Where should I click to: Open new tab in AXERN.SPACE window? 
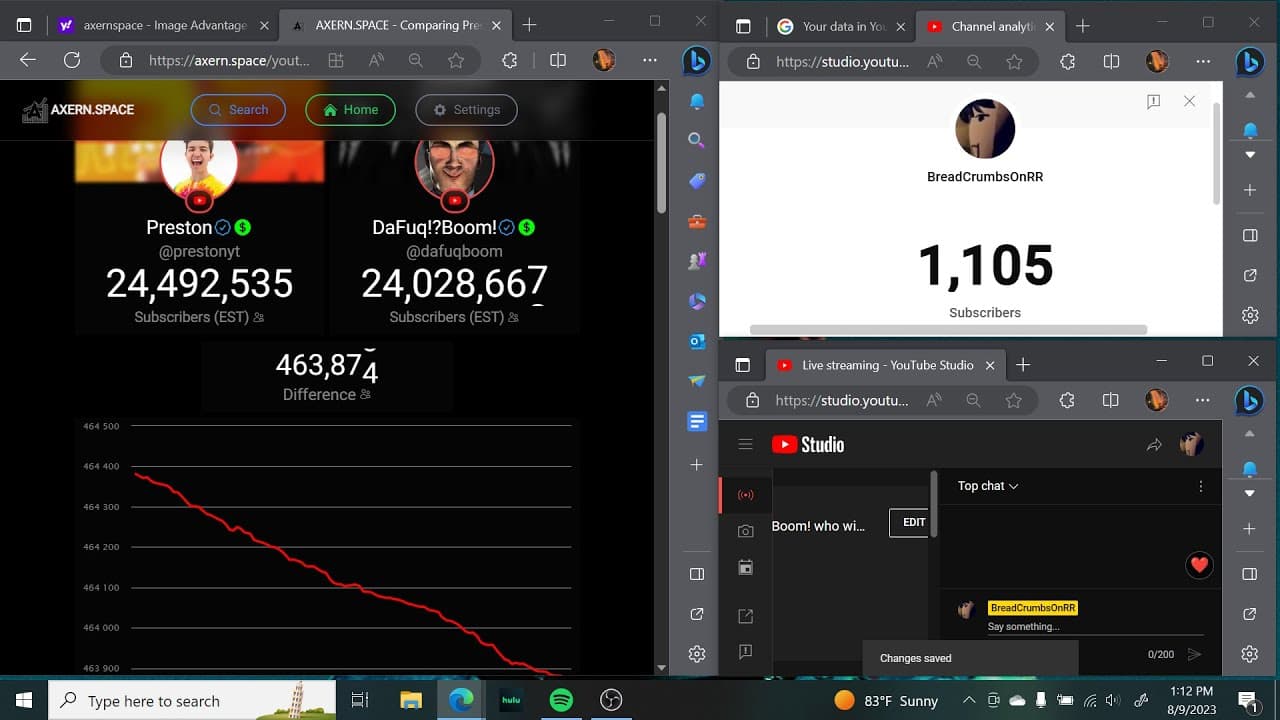(x=530, y=25)
